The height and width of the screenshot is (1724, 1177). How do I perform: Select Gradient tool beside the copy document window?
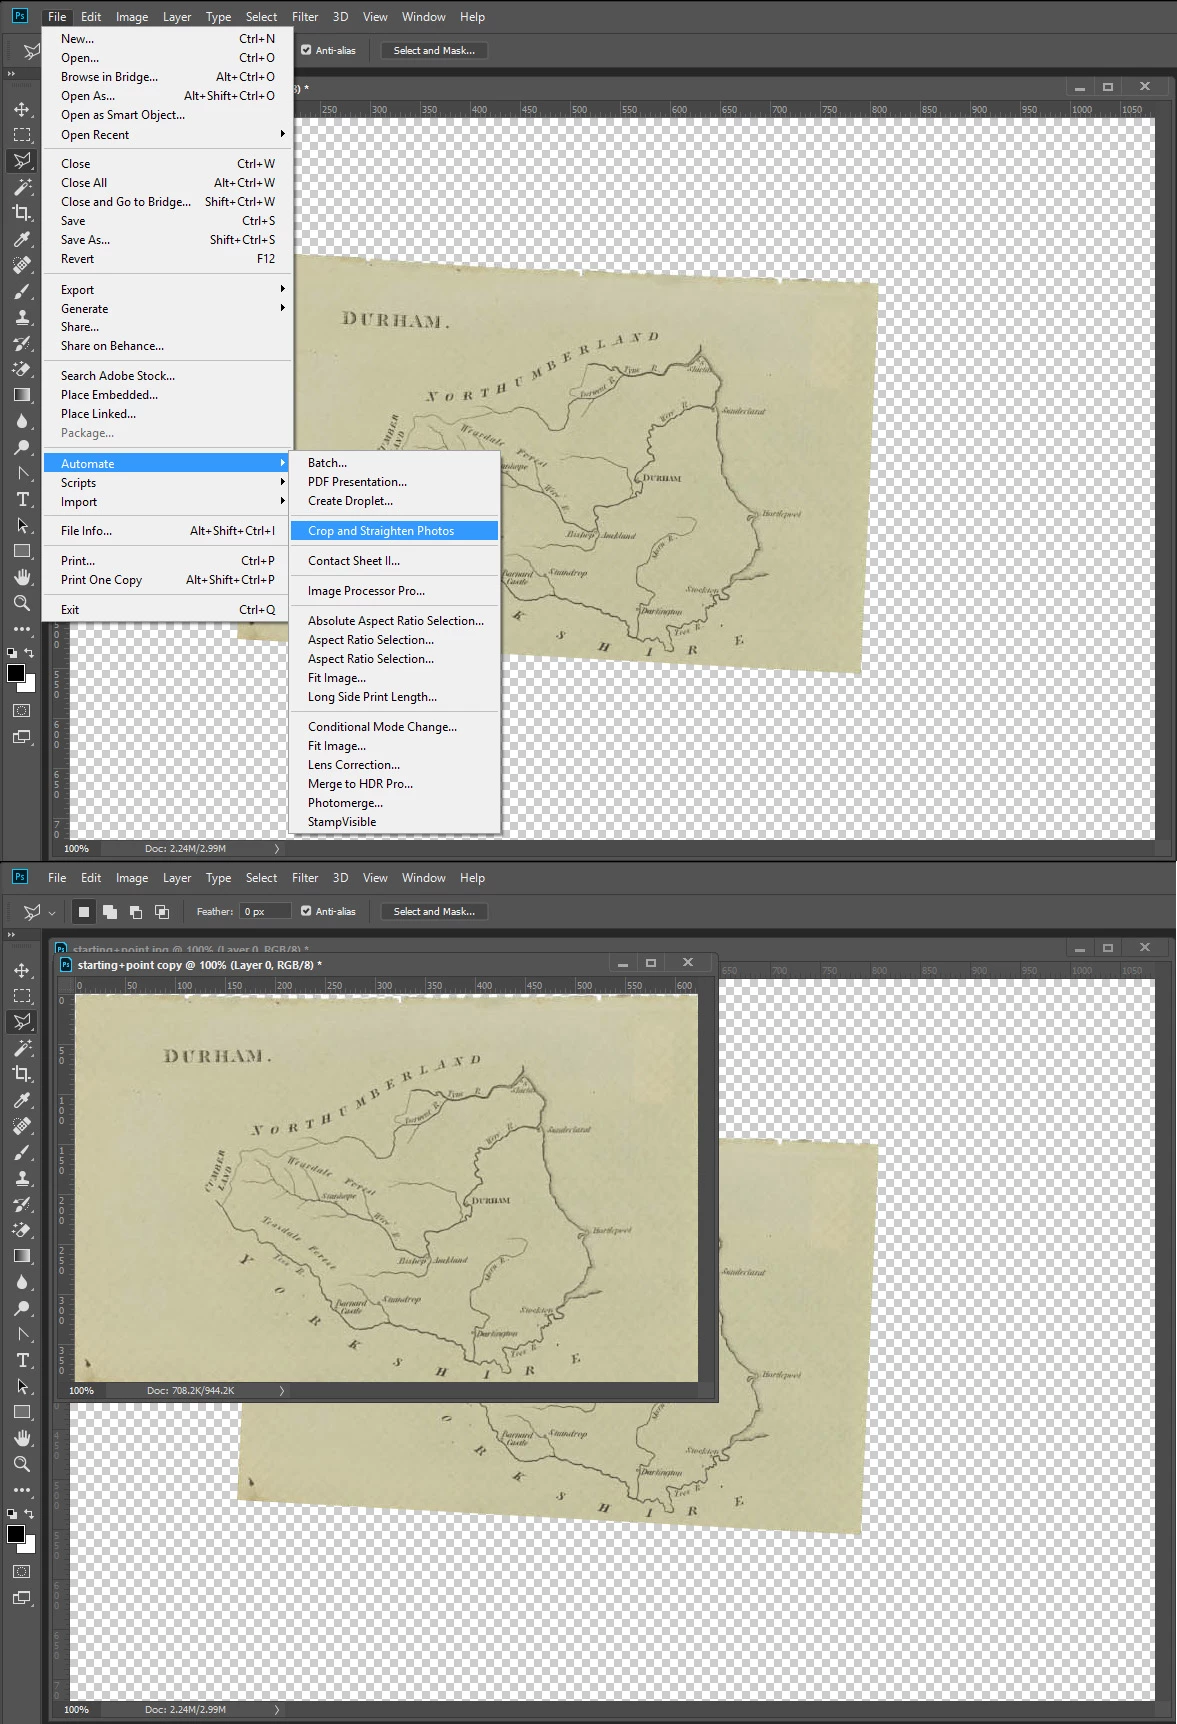click(x=22, y=1256)
